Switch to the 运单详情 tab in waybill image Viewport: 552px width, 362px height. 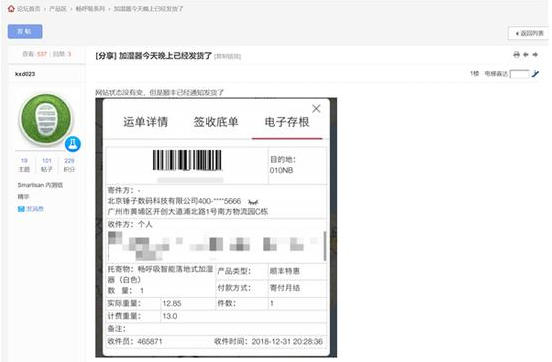(145, 122)
